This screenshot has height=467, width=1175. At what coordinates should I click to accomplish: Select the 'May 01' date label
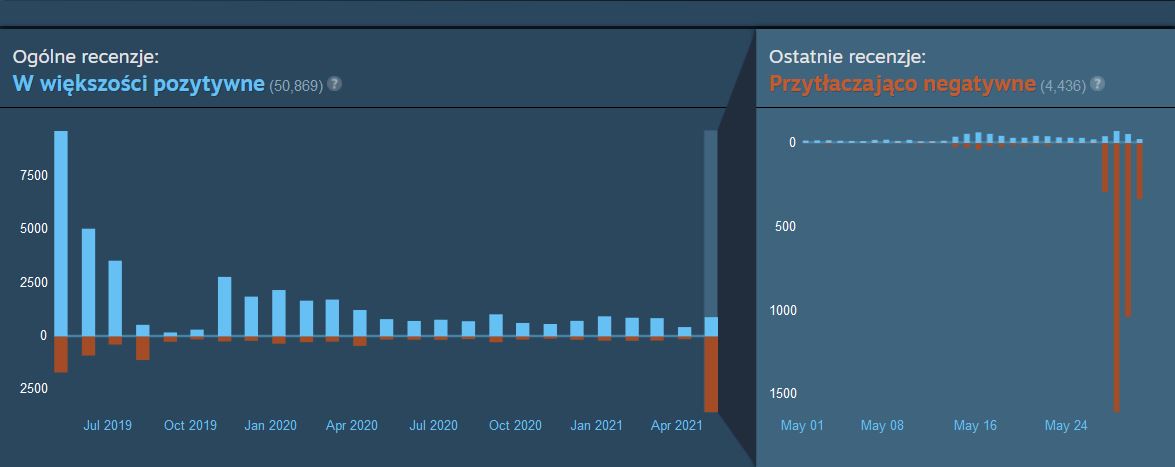pyautogui.click(x=801, y=425)
